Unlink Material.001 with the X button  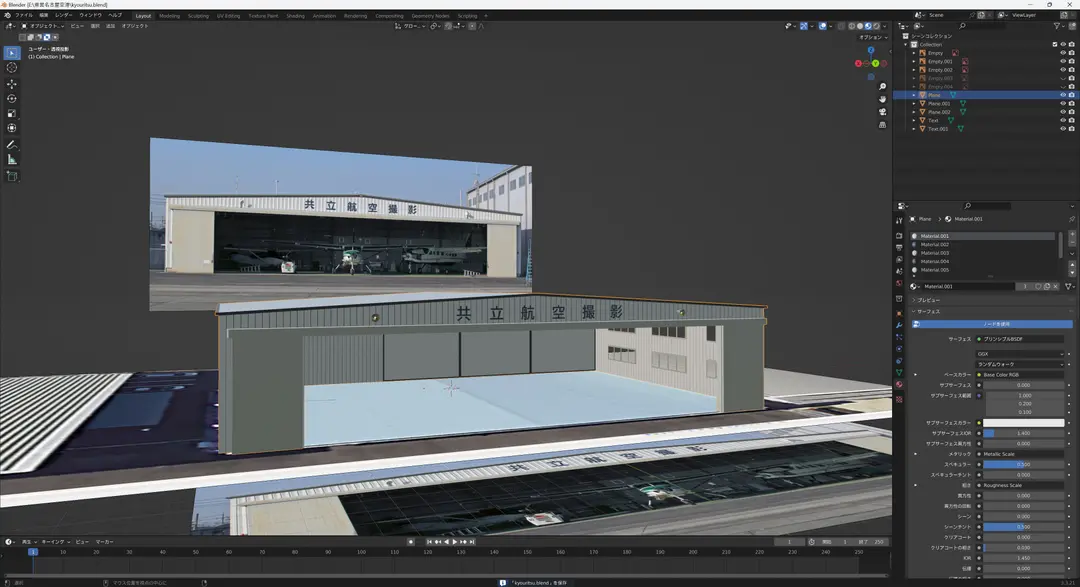pyautogui.click(x=1055, y=287)
